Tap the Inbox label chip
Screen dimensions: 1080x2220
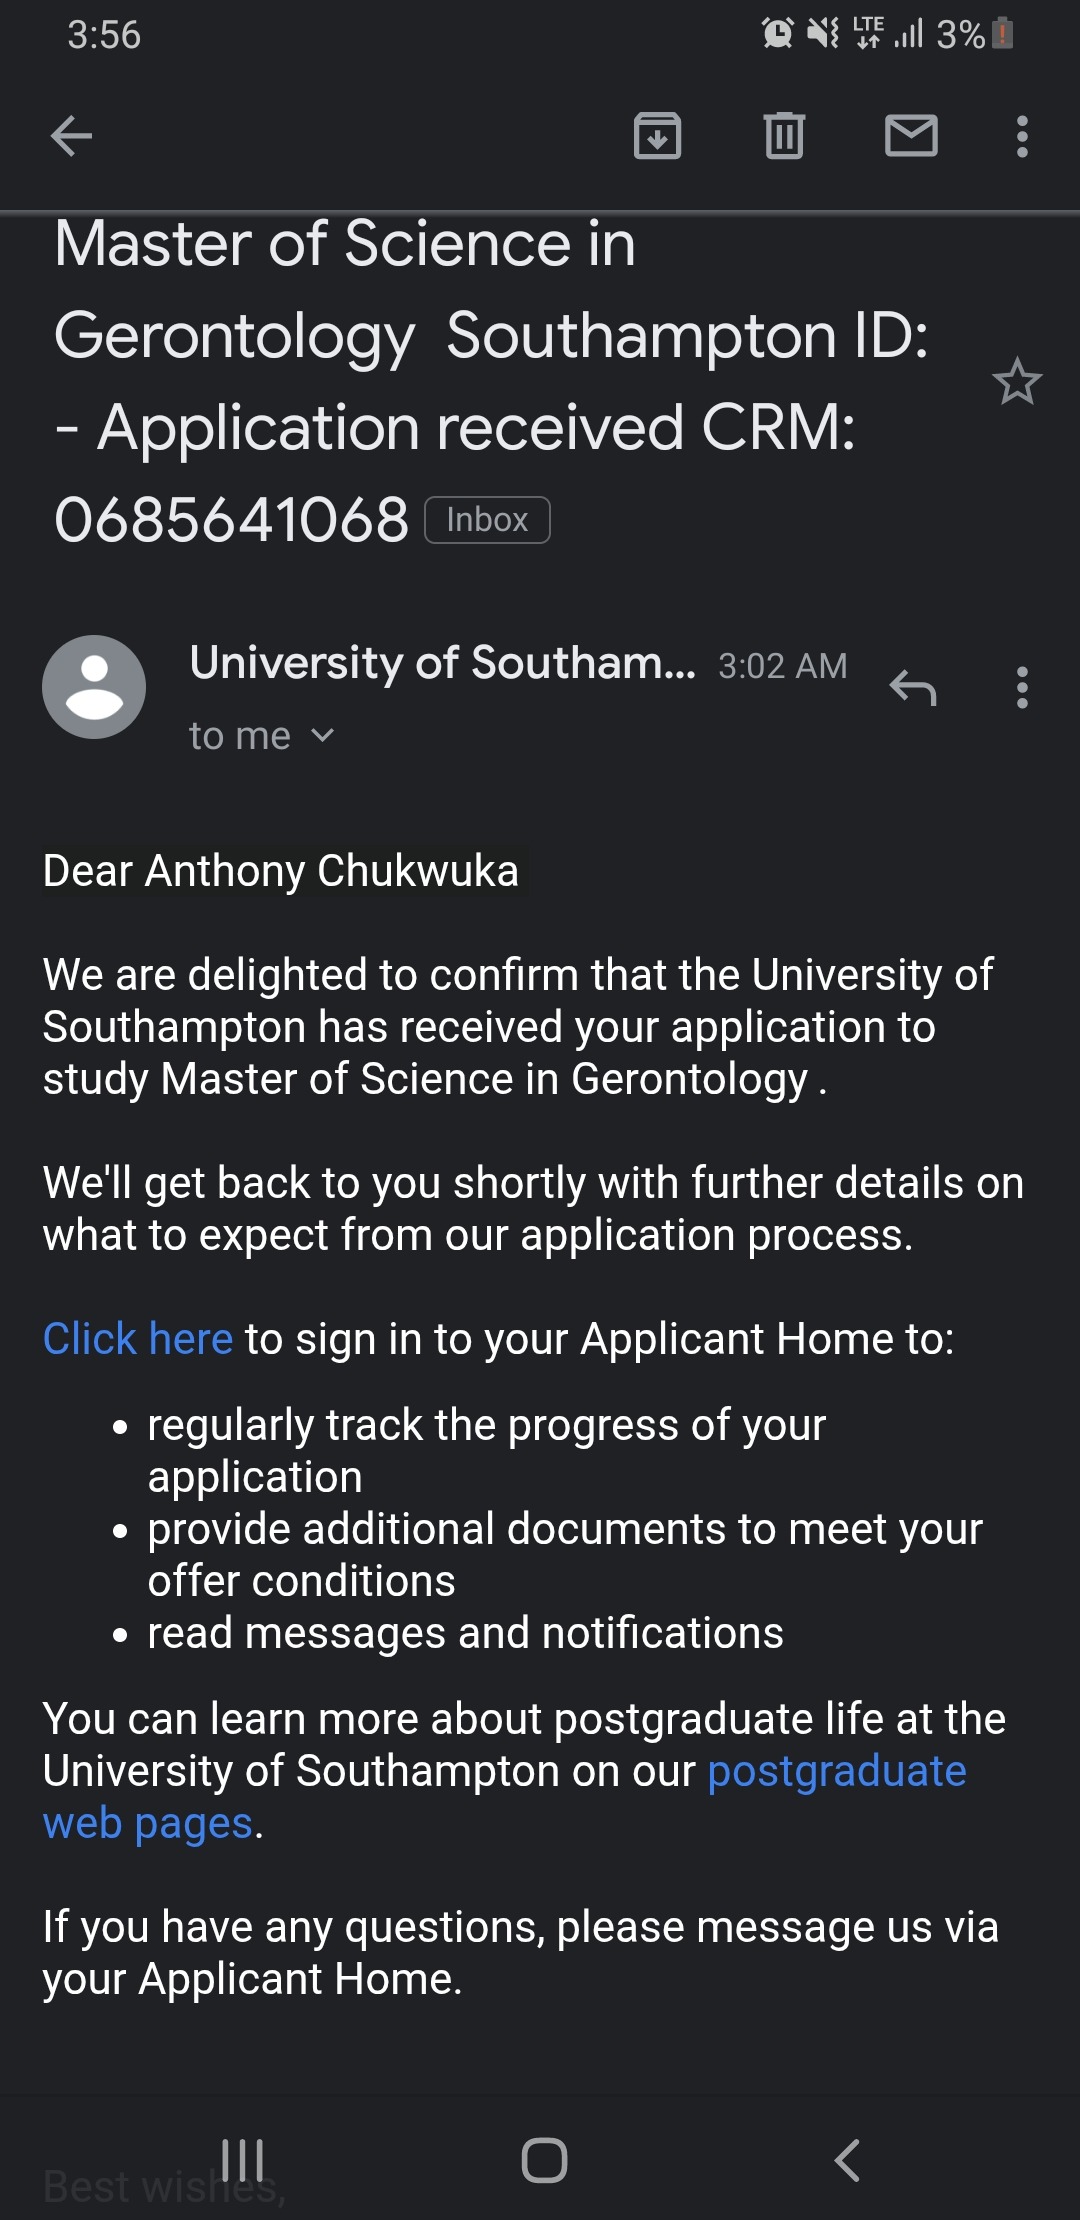pyautogui.click(x=487, y=520)
